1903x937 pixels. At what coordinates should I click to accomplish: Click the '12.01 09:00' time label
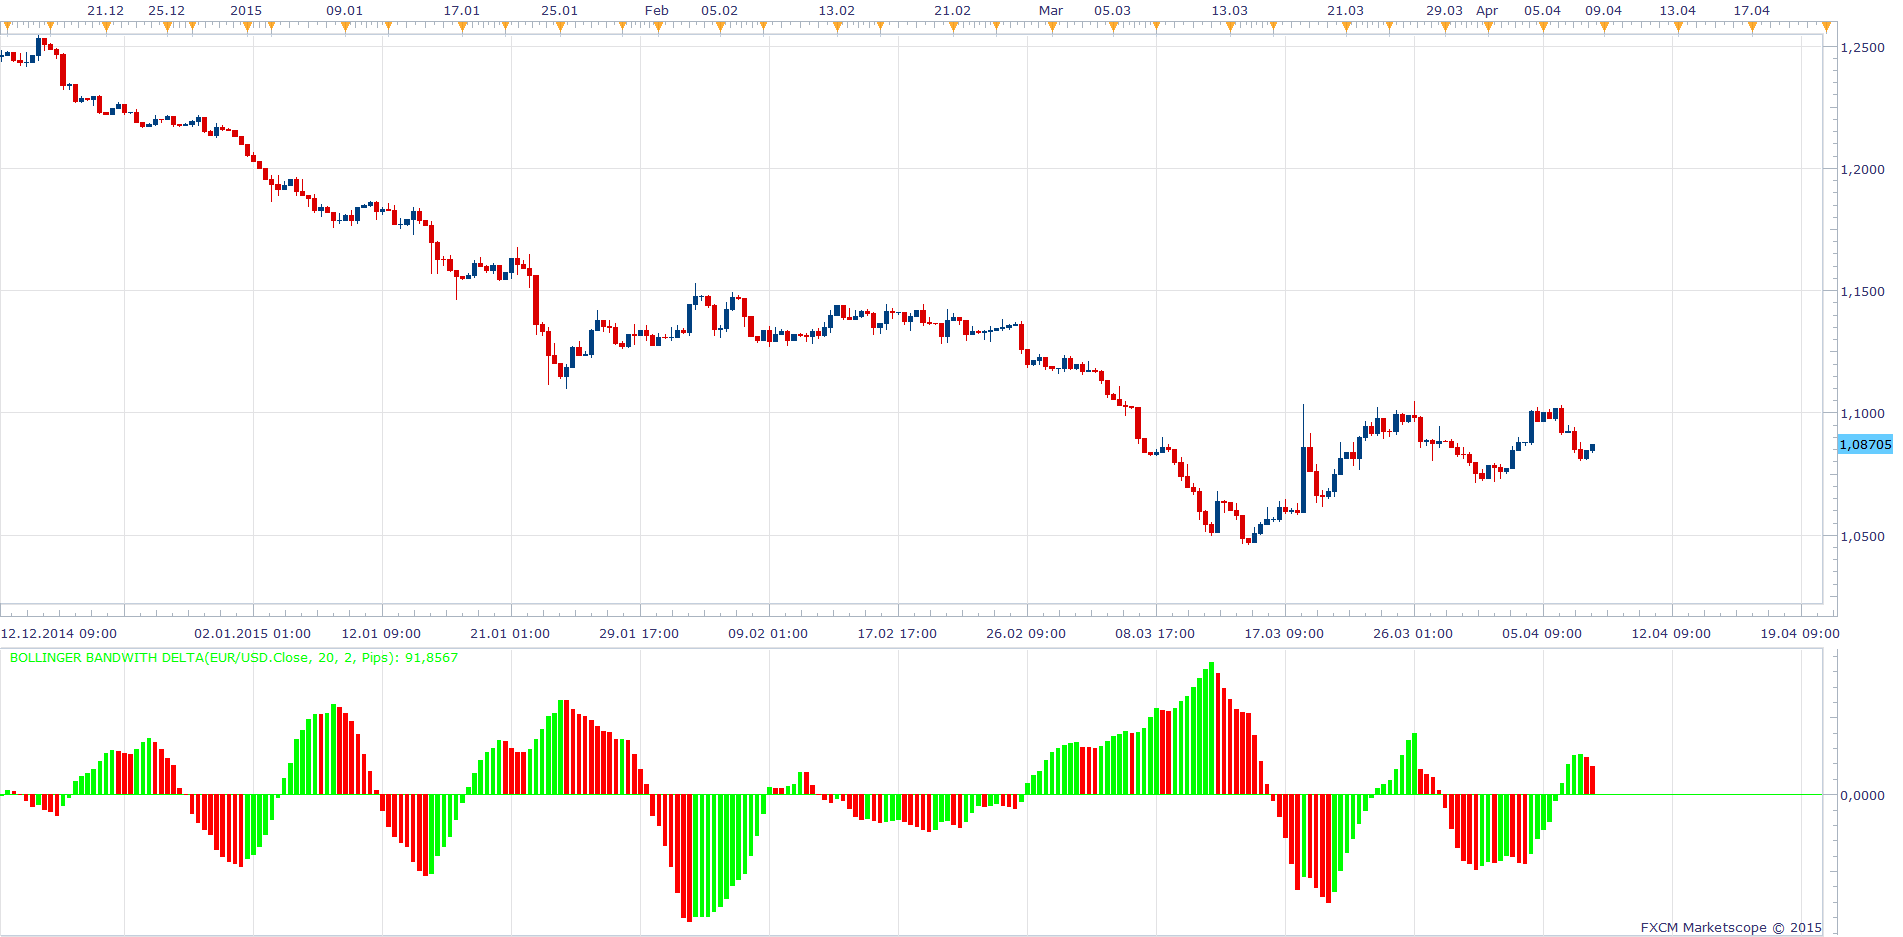pyautogui.click(x=381, y=633)
